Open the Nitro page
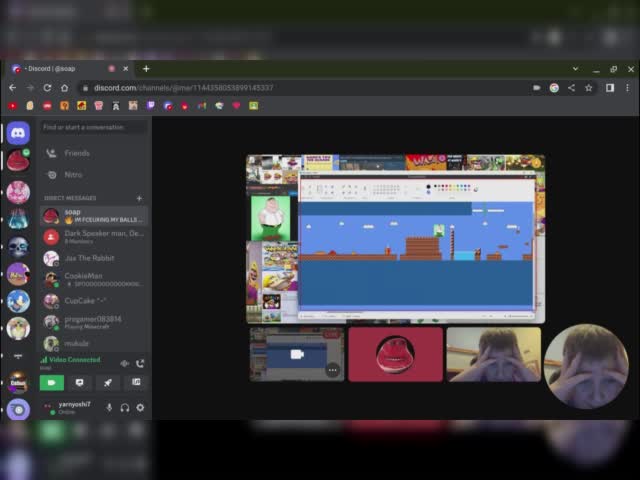Screen dimensions: 640x480 94,175
